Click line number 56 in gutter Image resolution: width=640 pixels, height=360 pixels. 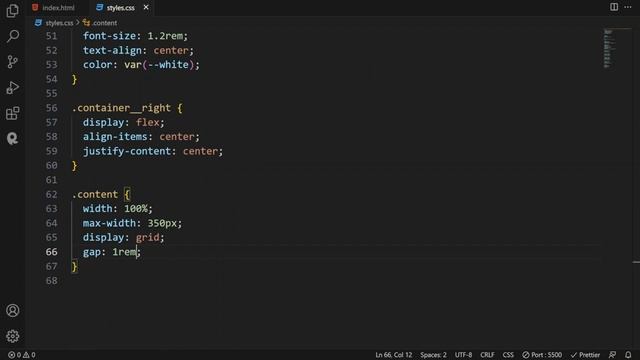[51, 108]
